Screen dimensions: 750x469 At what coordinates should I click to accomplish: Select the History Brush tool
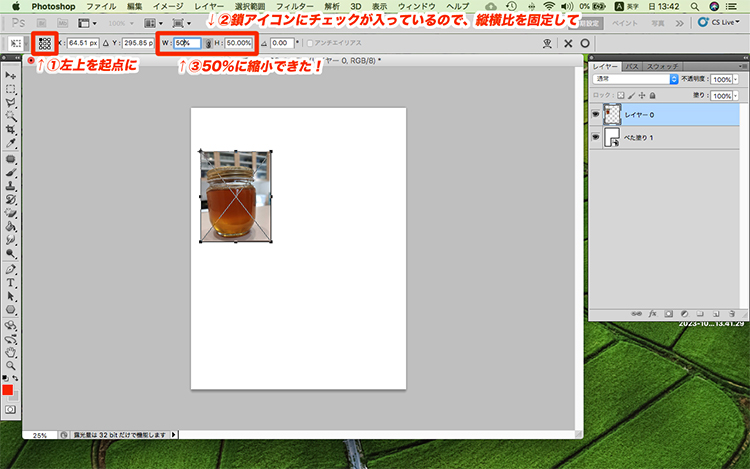(x=11, y=199)
